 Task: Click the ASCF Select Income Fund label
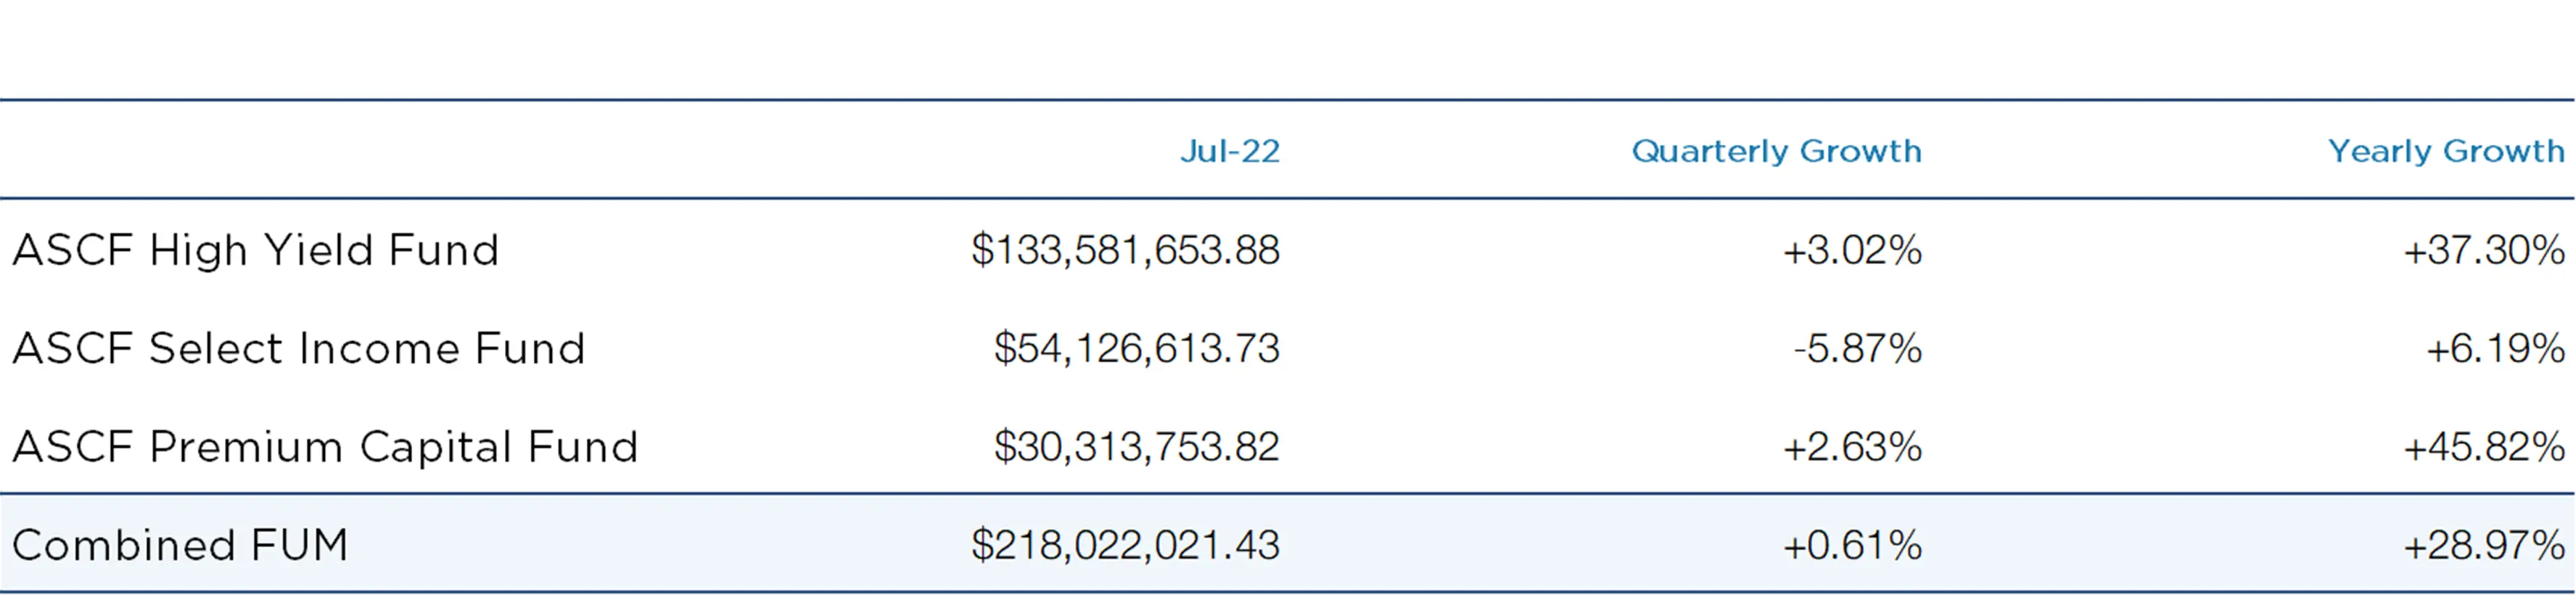[298, 348]
